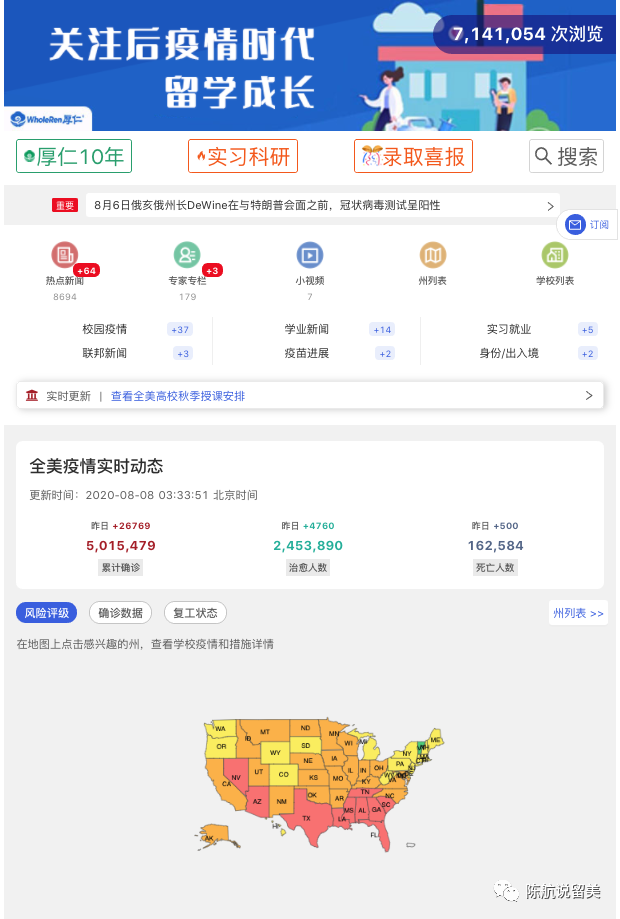620x919 pixels.
Task: Open the 热点新闻 hot news icon
Action: [x=65, y=255]
